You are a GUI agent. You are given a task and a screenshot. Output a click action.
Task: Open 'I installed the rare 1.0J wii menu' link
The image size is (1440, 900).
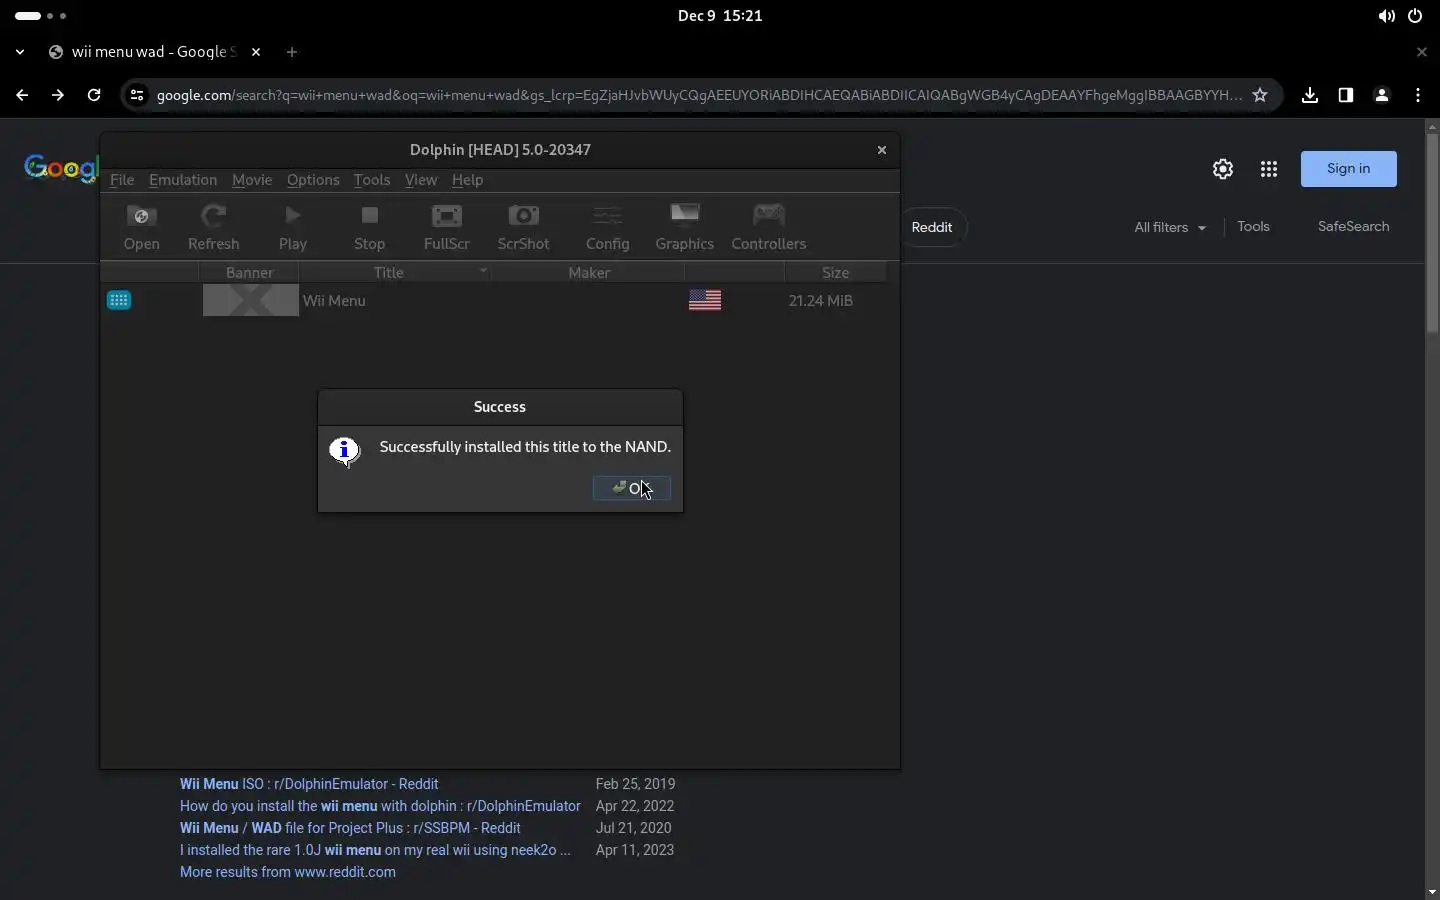375,850
